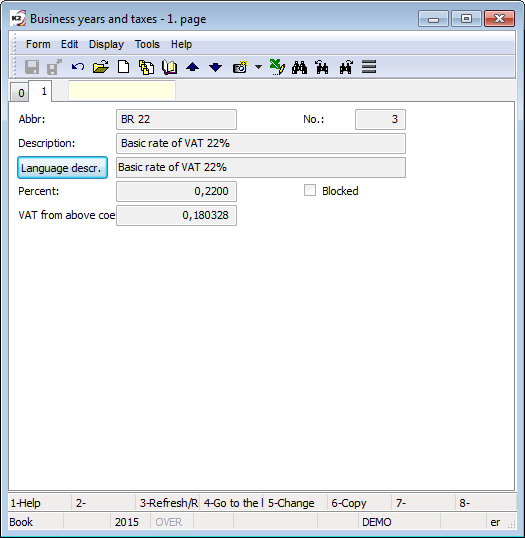The height and width of the screenshot is (538, 525).
Task: Click the New blank page icon
Action: (124, 67)
